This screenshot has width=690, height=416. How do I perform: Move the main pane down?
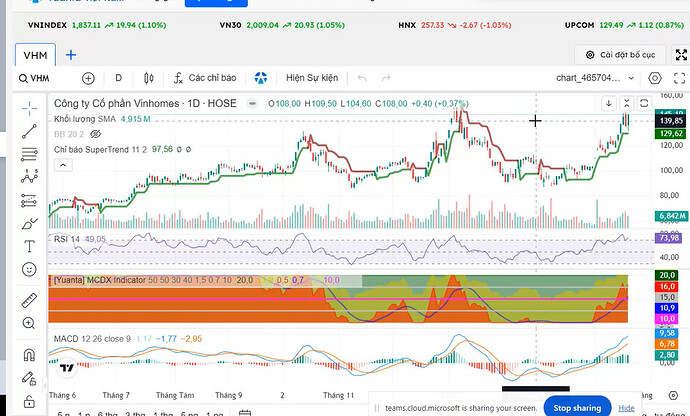pyautogui.click(x=609, y=103)
